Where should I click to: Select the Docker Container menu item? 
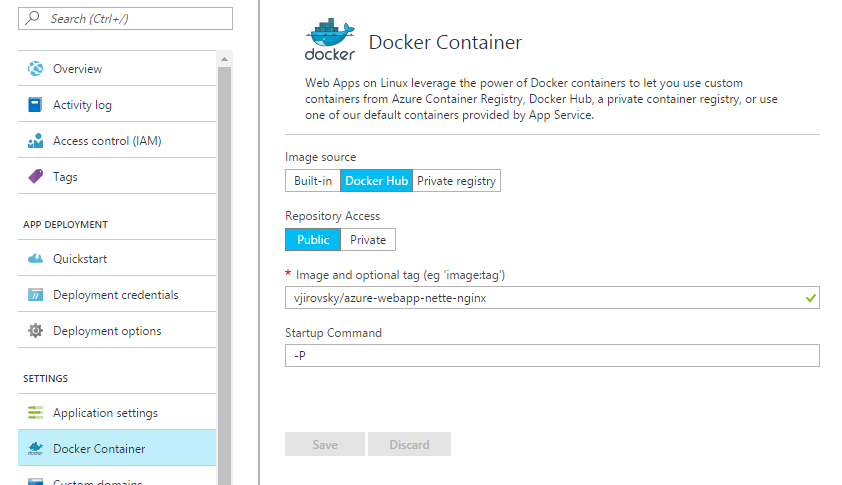tap(117, 448)
